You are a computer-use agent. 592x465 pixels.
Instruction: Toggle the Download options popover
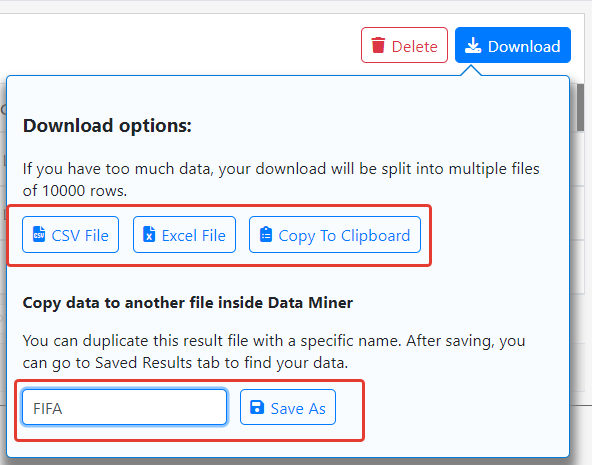[513, 45]
